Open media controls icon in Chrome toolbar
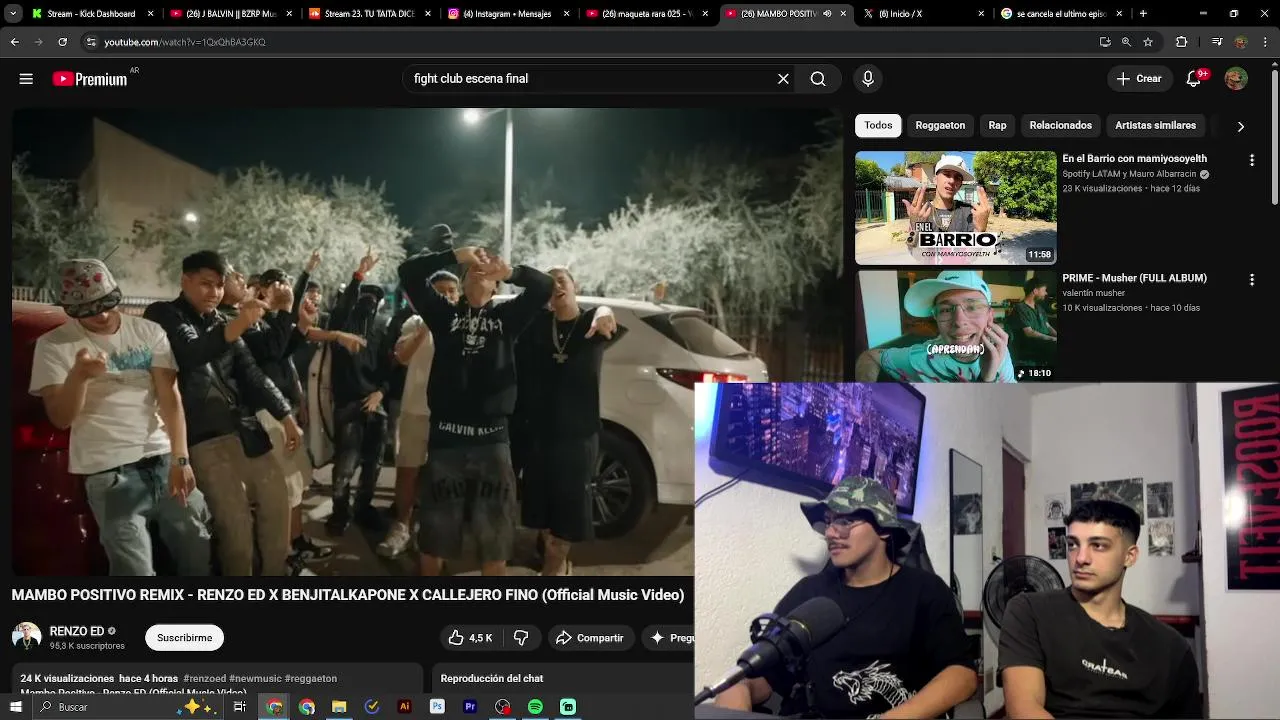The height and width of the screenshot is (720, 1280). (1216, 42)
